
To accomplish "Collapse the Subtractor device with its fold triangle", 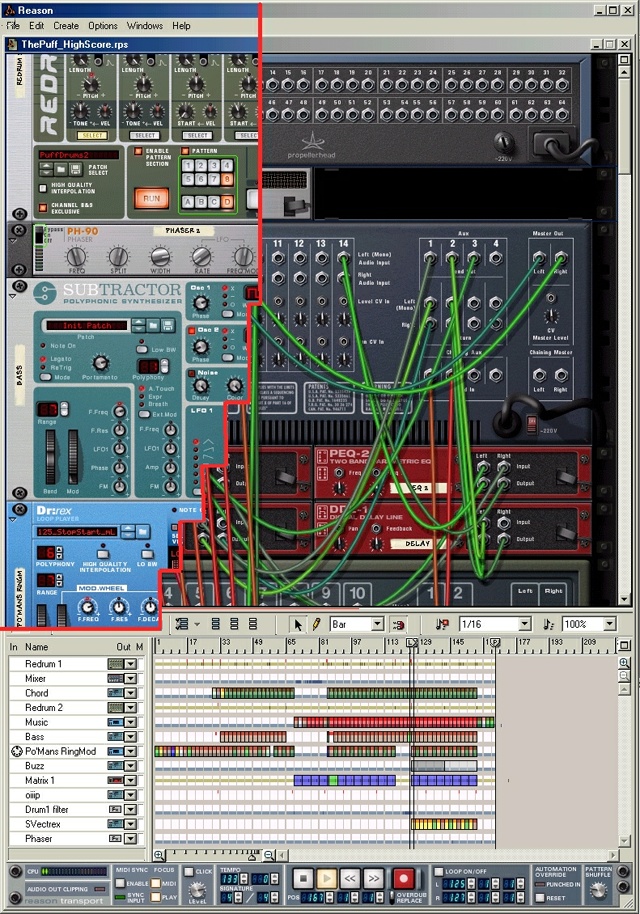I will [13, 296].
